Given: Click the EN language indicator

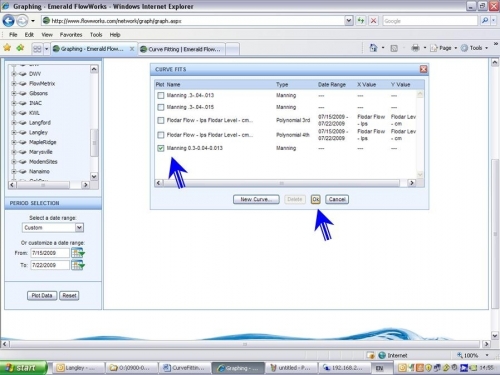Looking at the screenshot, I should coord(379,368).
